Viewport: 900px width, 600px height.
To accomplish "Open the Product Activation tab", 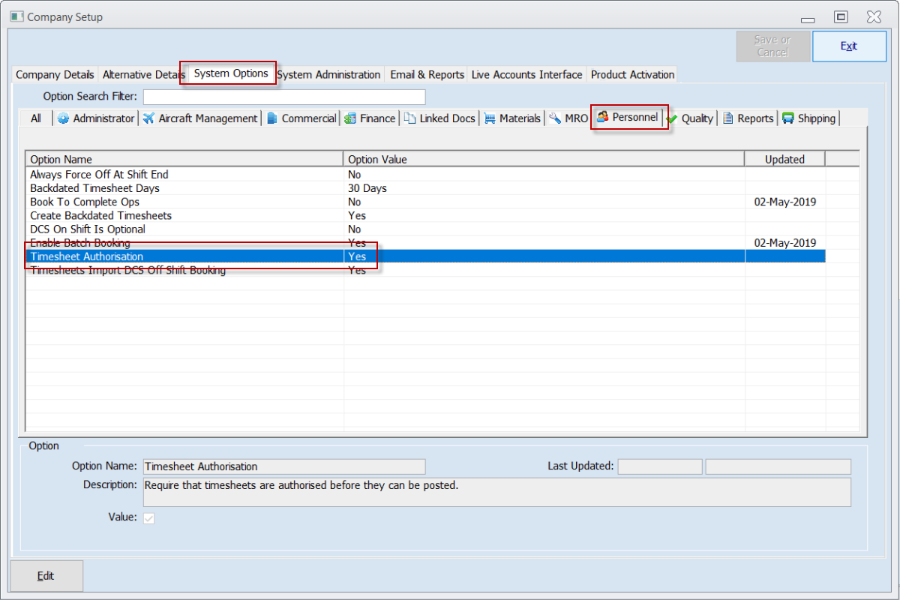I will point(633,75).
